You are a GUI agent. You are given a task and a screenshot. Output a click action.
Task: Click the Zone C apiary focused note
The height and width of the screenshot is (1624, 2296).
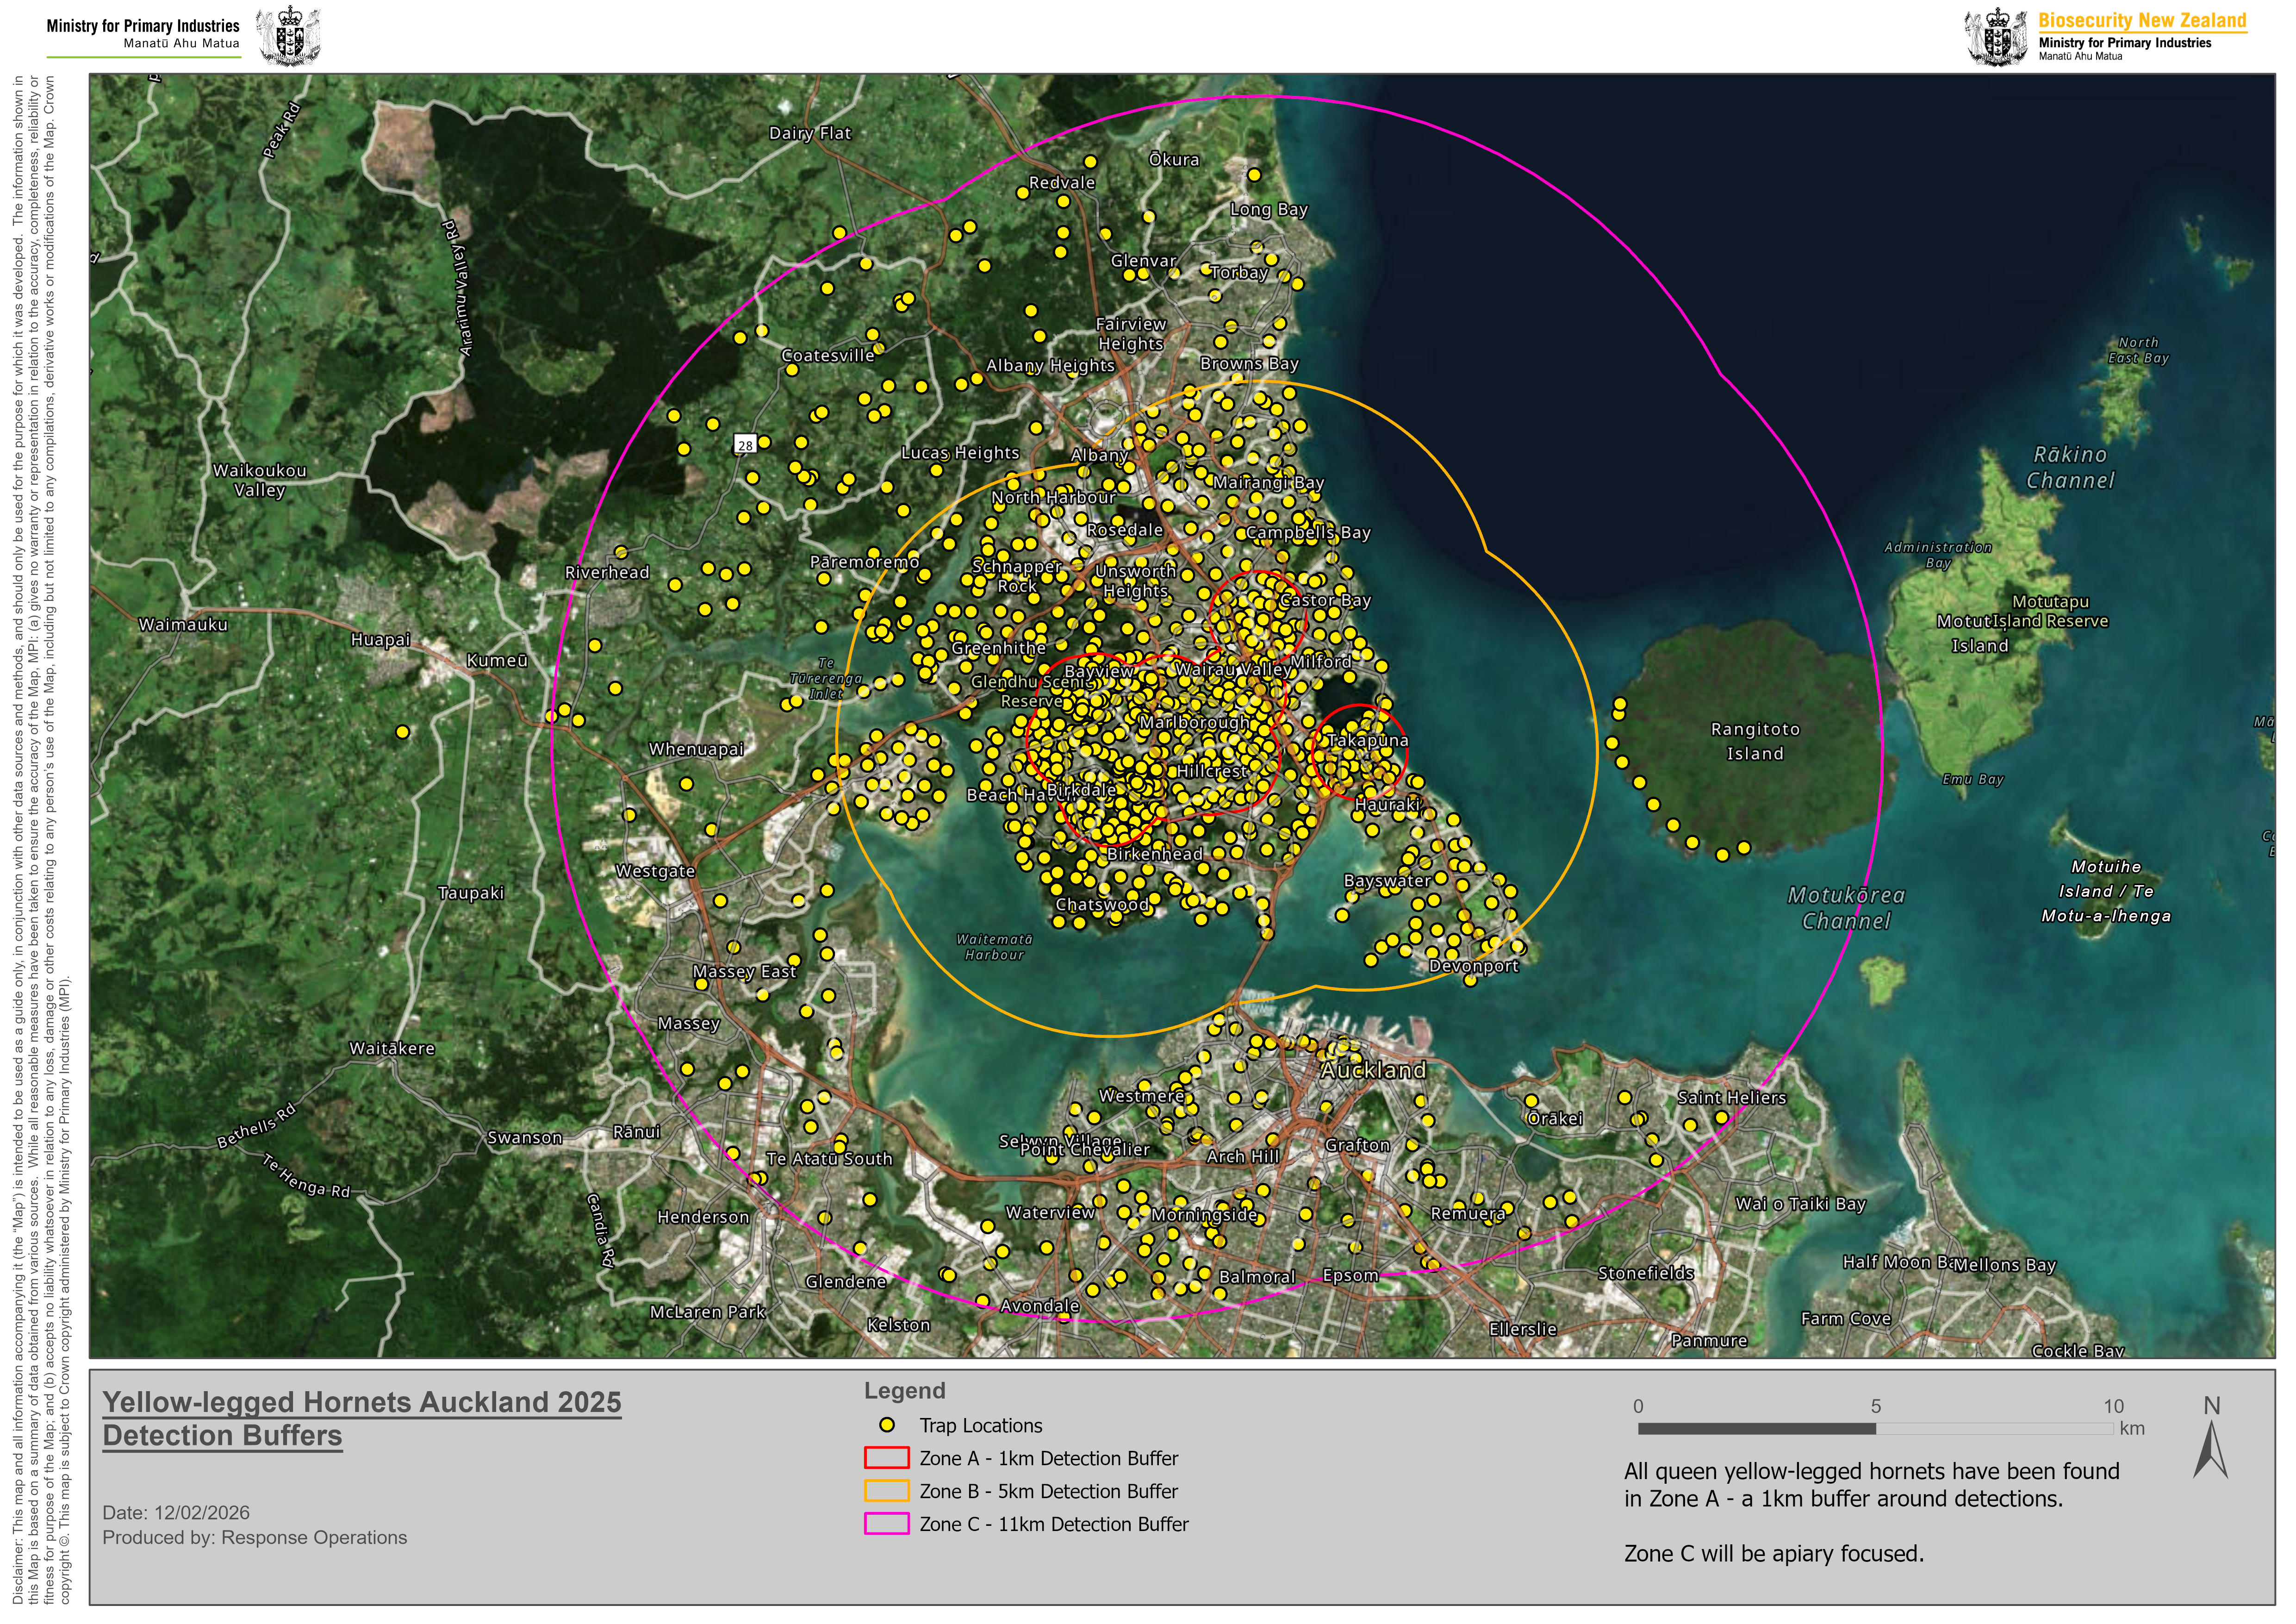[x=1773, y=1554]
